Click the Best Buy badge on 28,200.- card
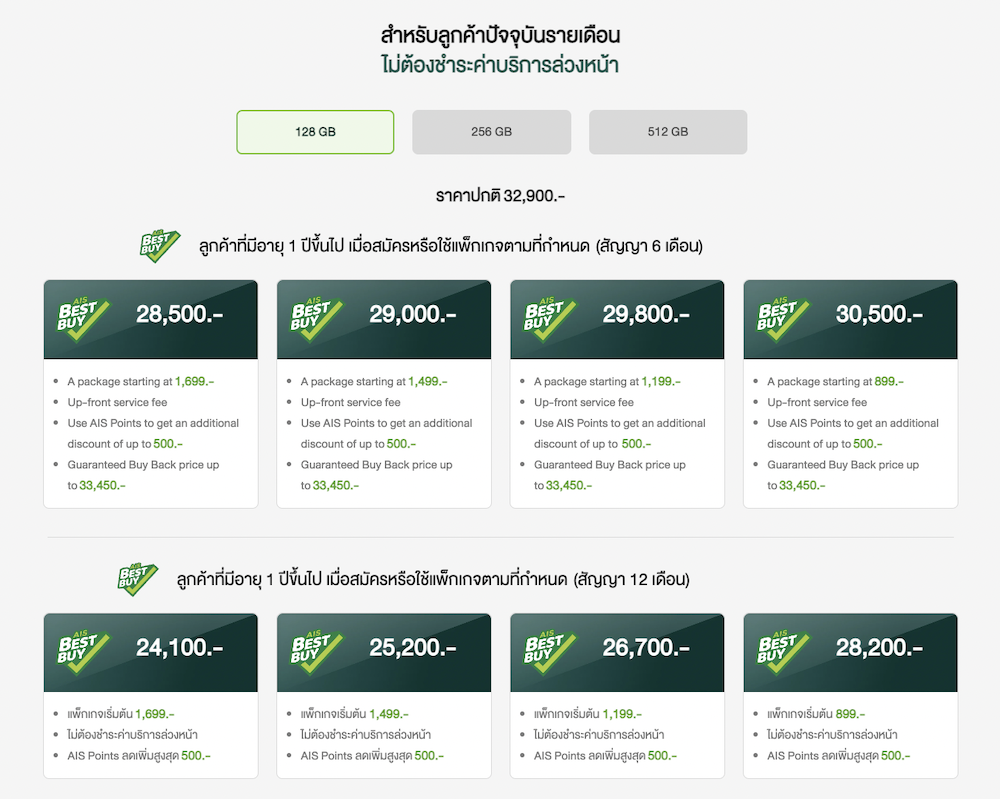This screenshot has width=1000, height=799. (x=784, y=650)
